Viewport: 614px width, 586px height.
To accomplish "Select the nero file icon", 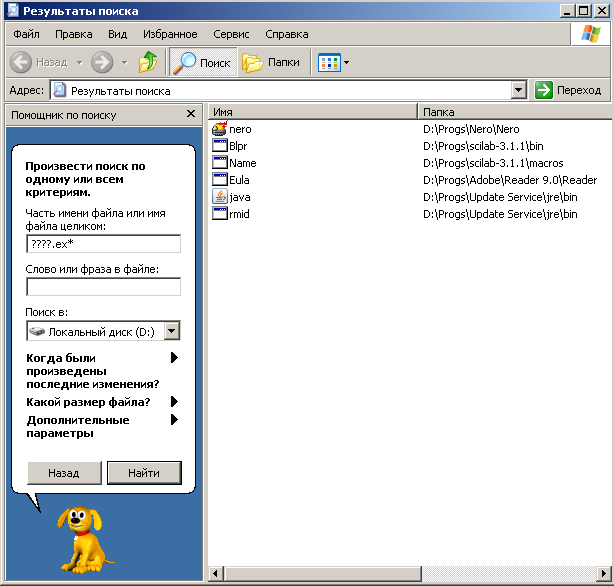I will point(220,129).
